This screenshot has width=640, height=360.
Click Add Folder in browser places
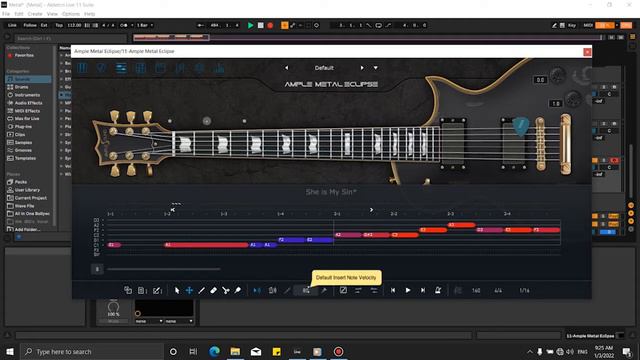tap(27, 229)
